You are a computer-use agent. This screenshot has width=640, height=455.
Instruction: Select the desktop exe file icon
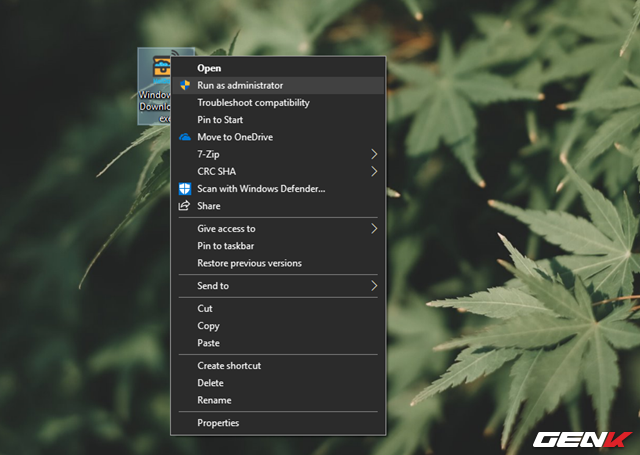[x=154, y=86]
